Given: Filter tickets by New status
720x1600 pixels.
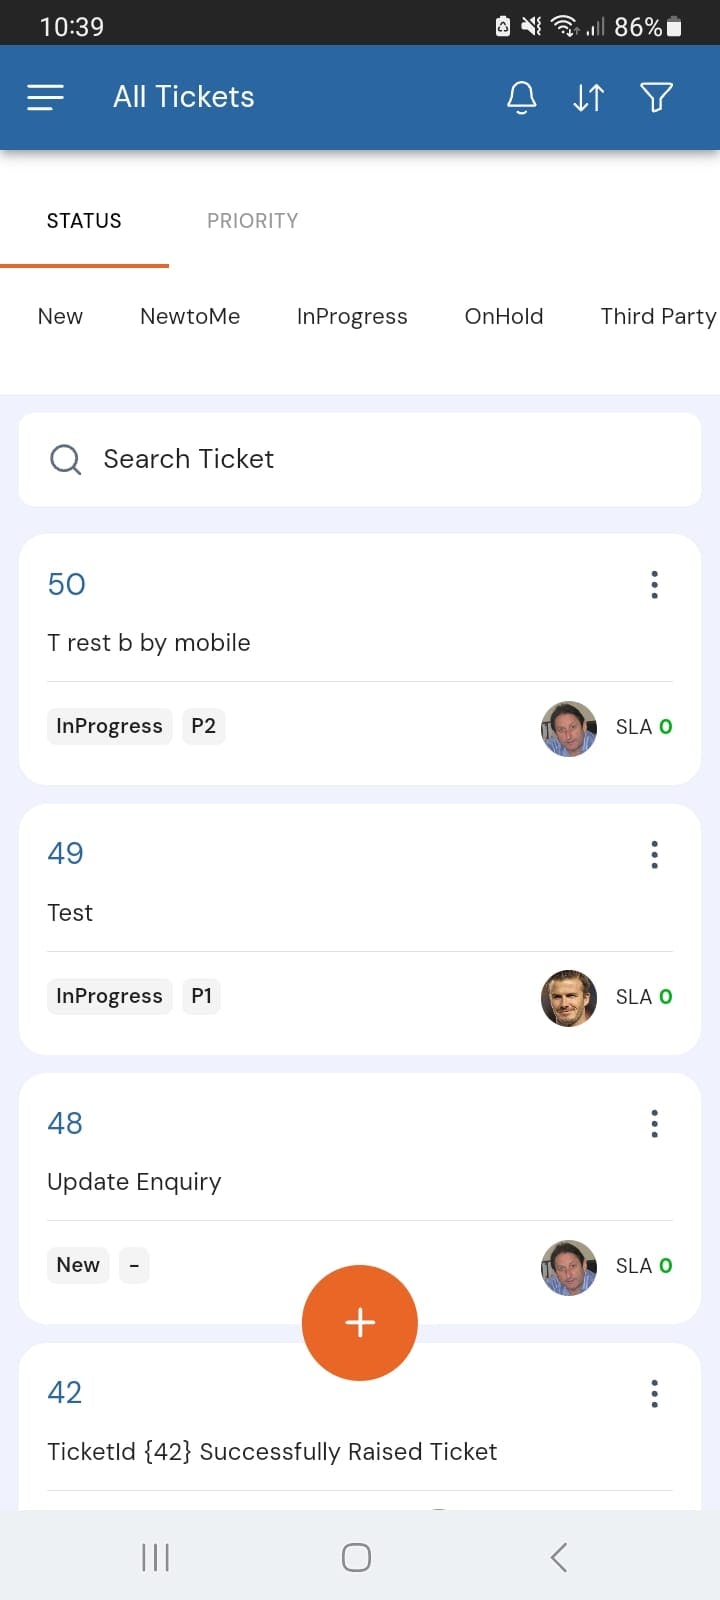Looking at the screenshot, I should pyautogui.click(x=60, y=317).
